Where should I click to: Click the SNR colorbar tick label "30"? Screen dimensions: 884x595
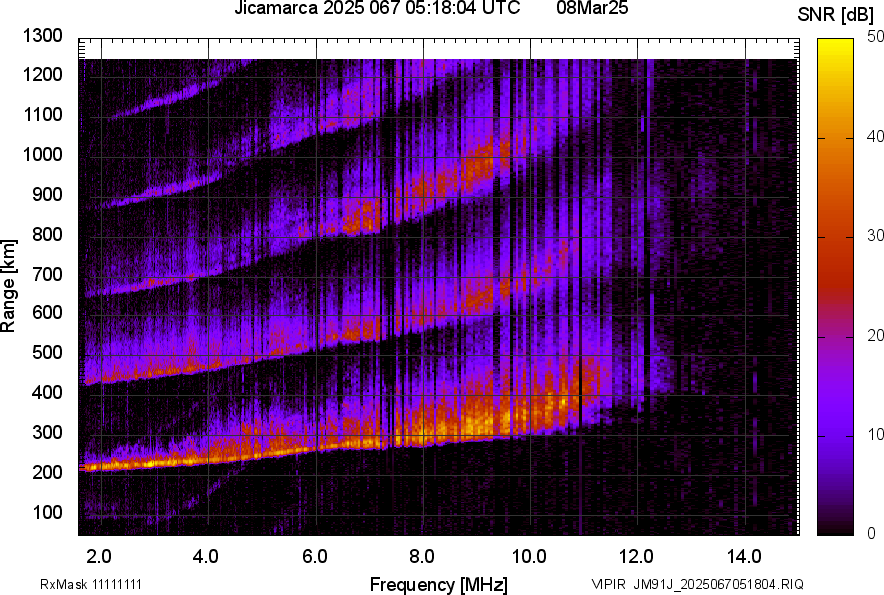click(x=875, y=236)
